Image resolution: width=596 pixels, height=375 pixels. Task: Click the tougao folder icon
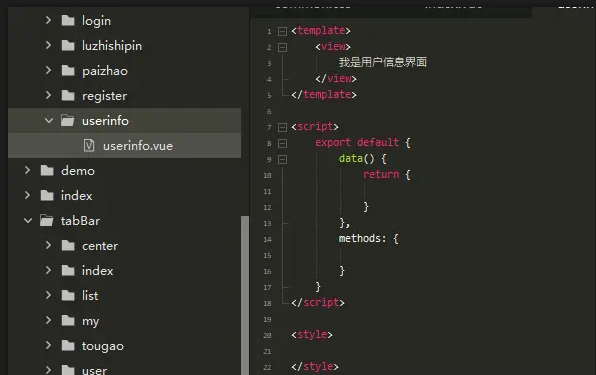(68, 346)
